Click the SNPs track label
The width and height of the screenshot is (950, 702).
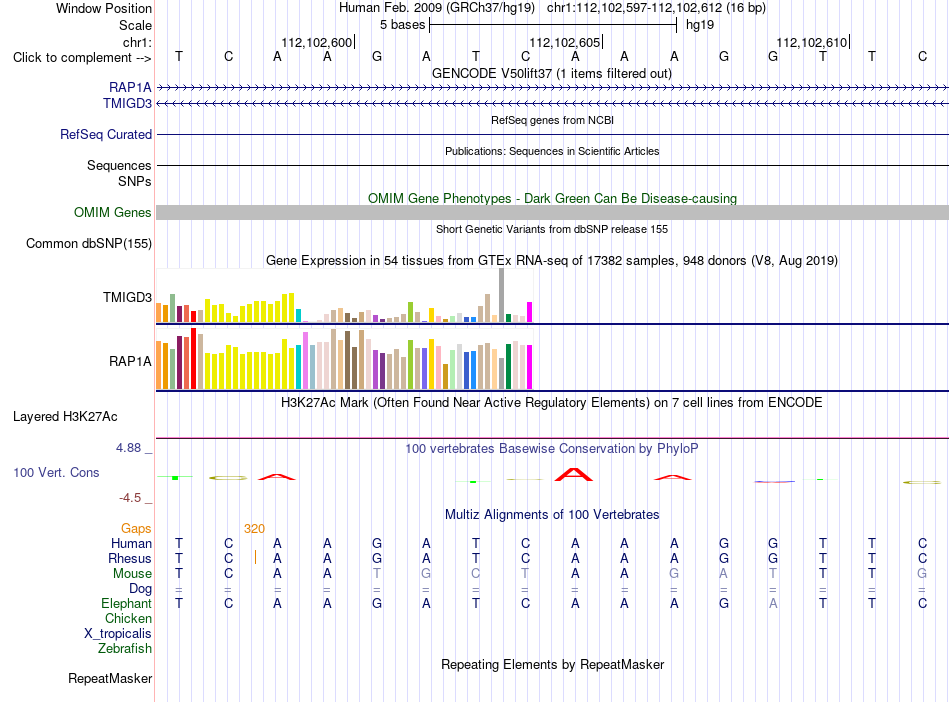(135, 181)
